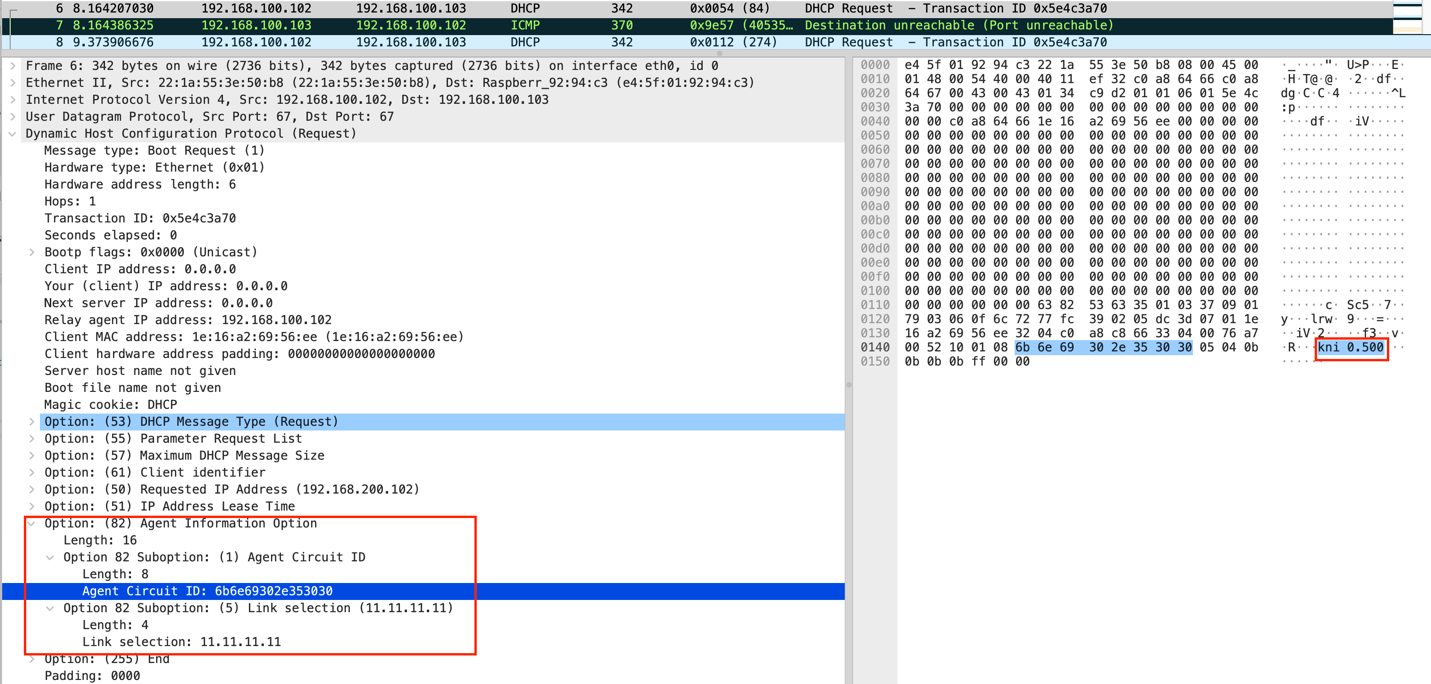The image size is (1431, 684).
Task: Collapse Dynamic Host Configuration Protocol tree
Action: click(x=13, y=134)
